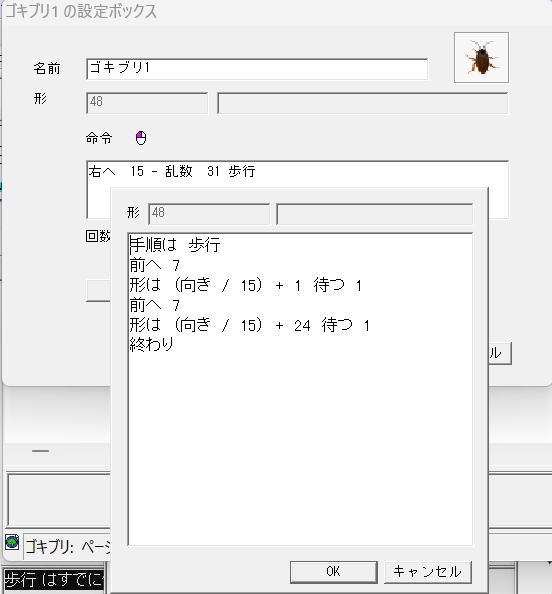
Task: Place cursor in the 右へ 15 - 乱数 31 歩行 command line
Action: click(172, 172)
